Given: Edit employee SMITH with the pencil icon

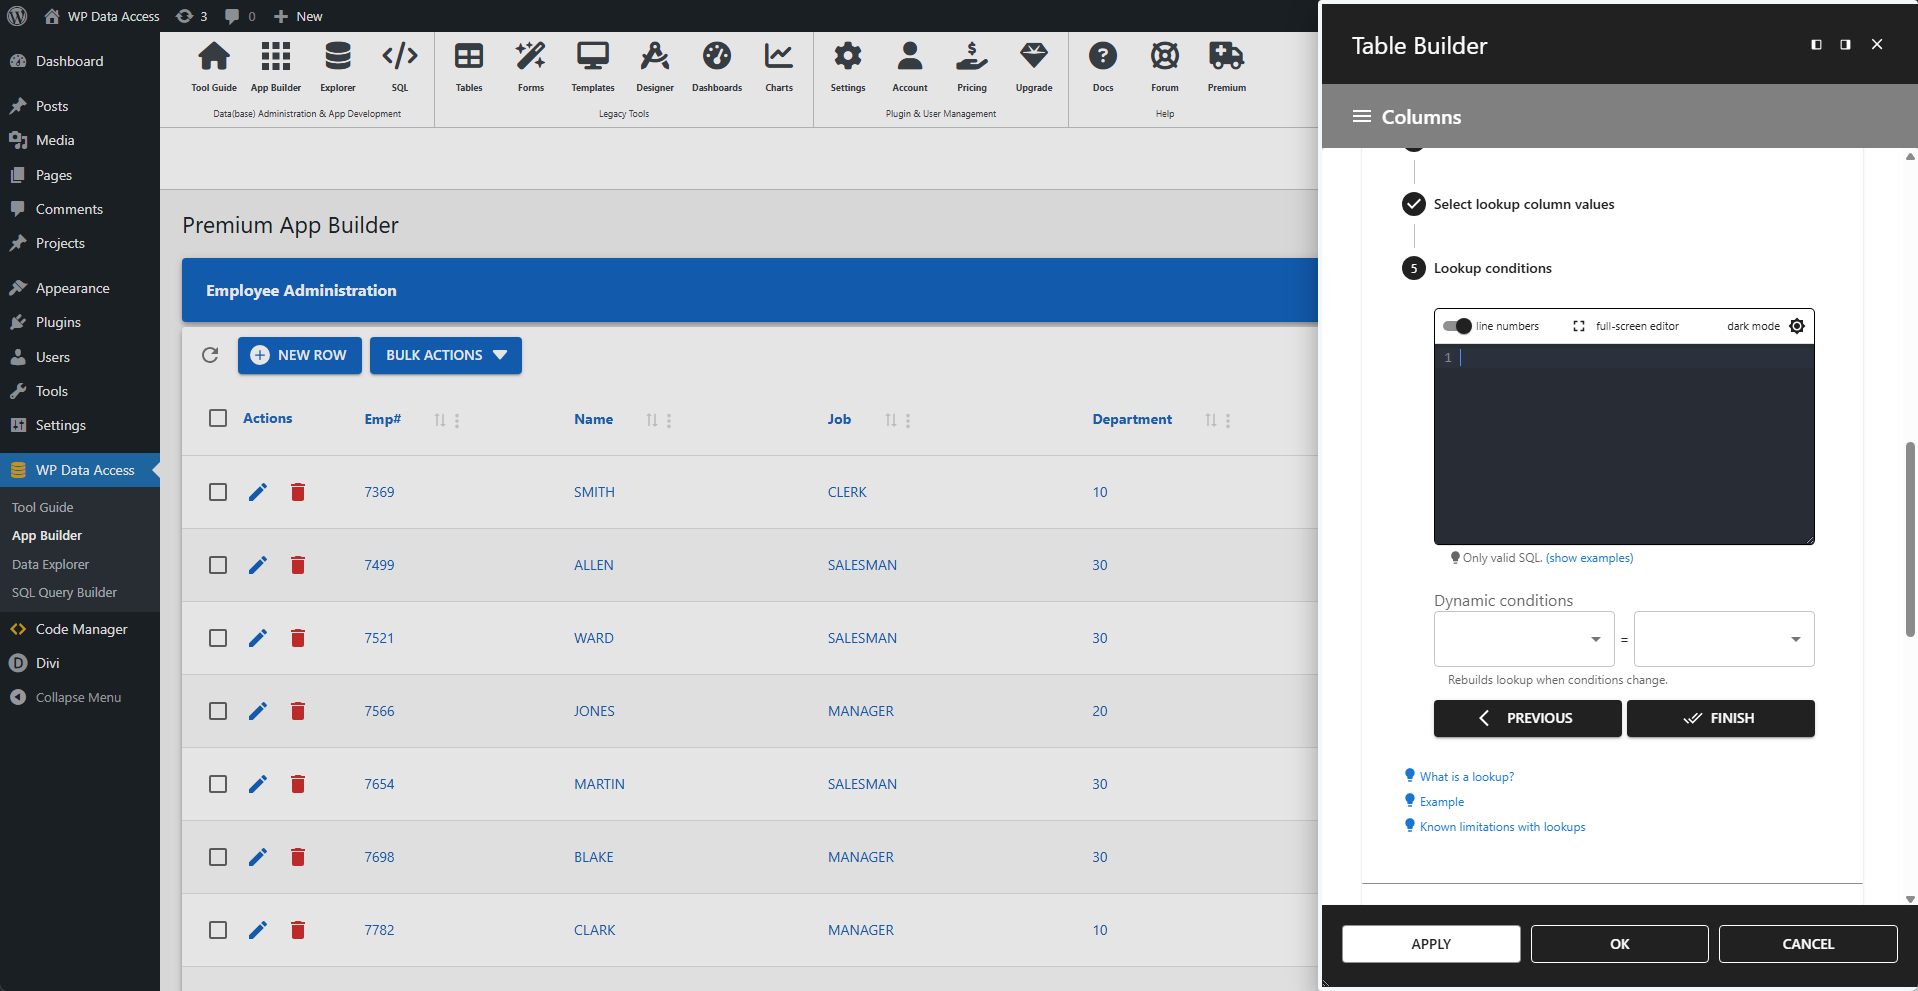Looking at the screenshot, I should 257,492.
